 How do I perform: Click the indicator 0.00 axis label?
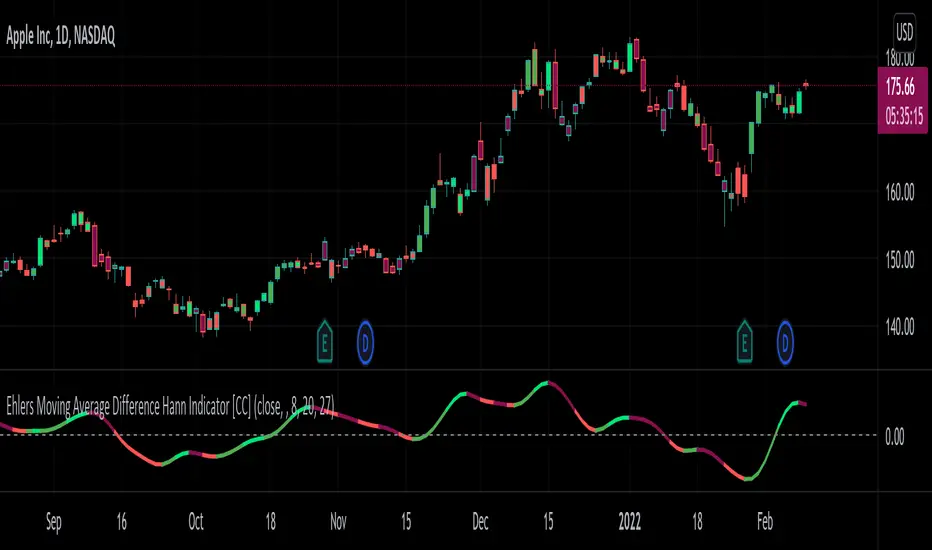coord(895,436)
